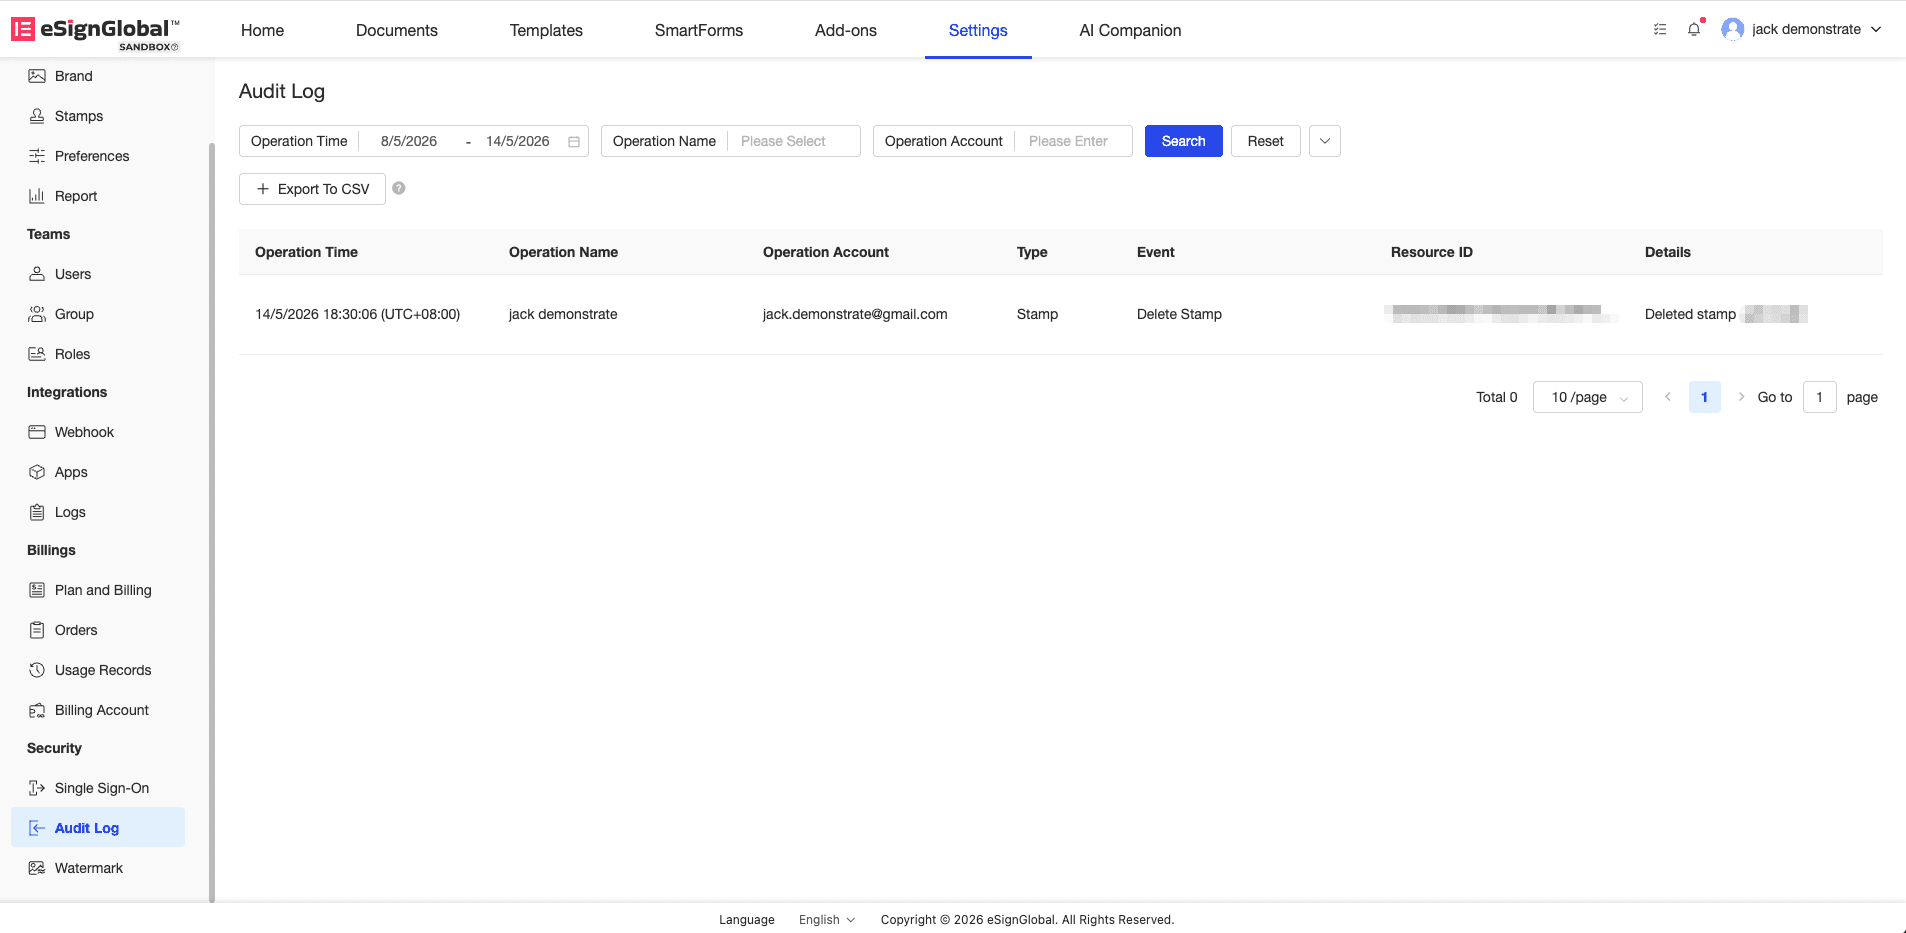Open the date range calendar icon
The height and width of the screenshot is (933, 1906).
[574, 142]
